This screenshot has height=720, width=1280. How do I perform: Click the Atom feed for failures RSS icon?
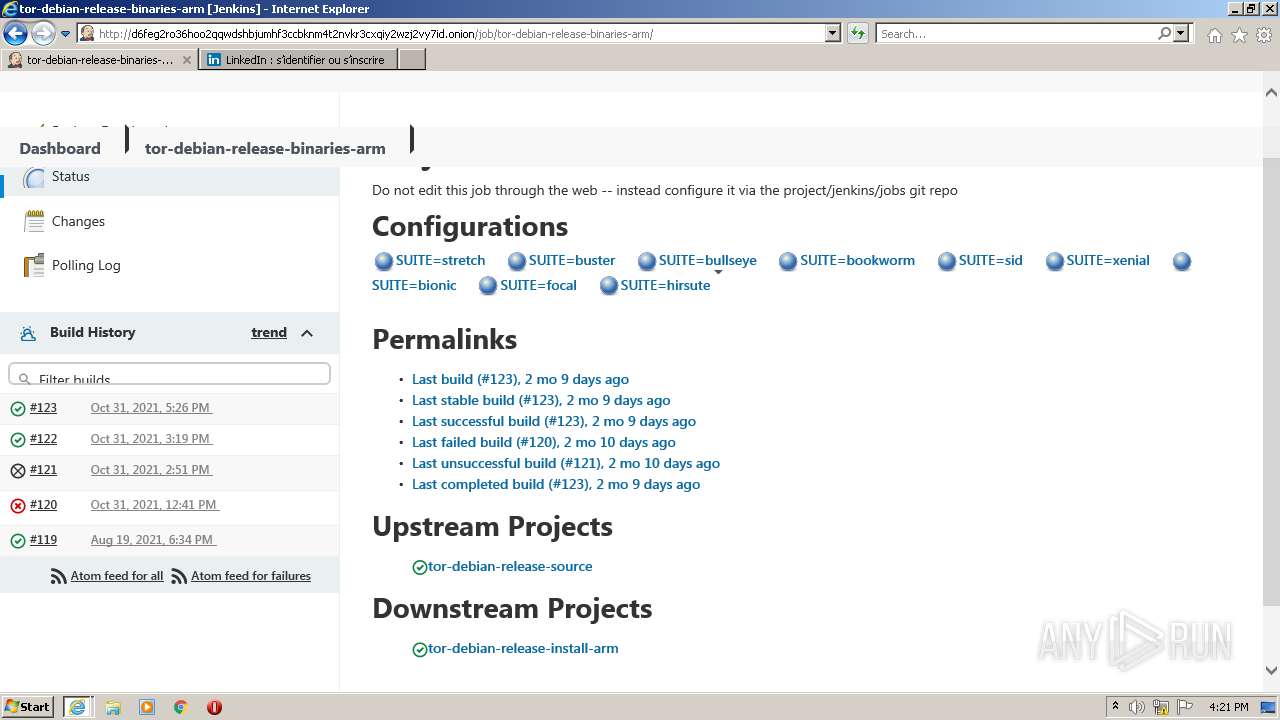(x=179, y=576)
